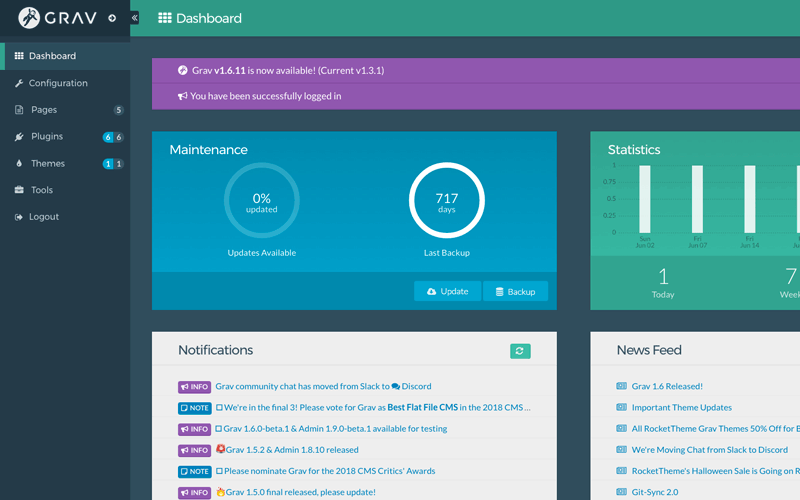
Task: Click the Update button in Maintenance
Action: point(447,291)
